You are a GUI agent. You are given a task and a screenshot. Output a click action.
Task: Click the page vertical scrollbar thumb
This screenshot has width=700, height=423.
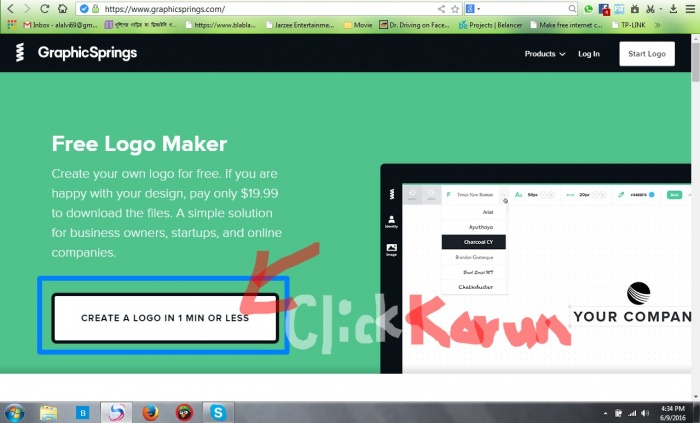tap(695, 62)
